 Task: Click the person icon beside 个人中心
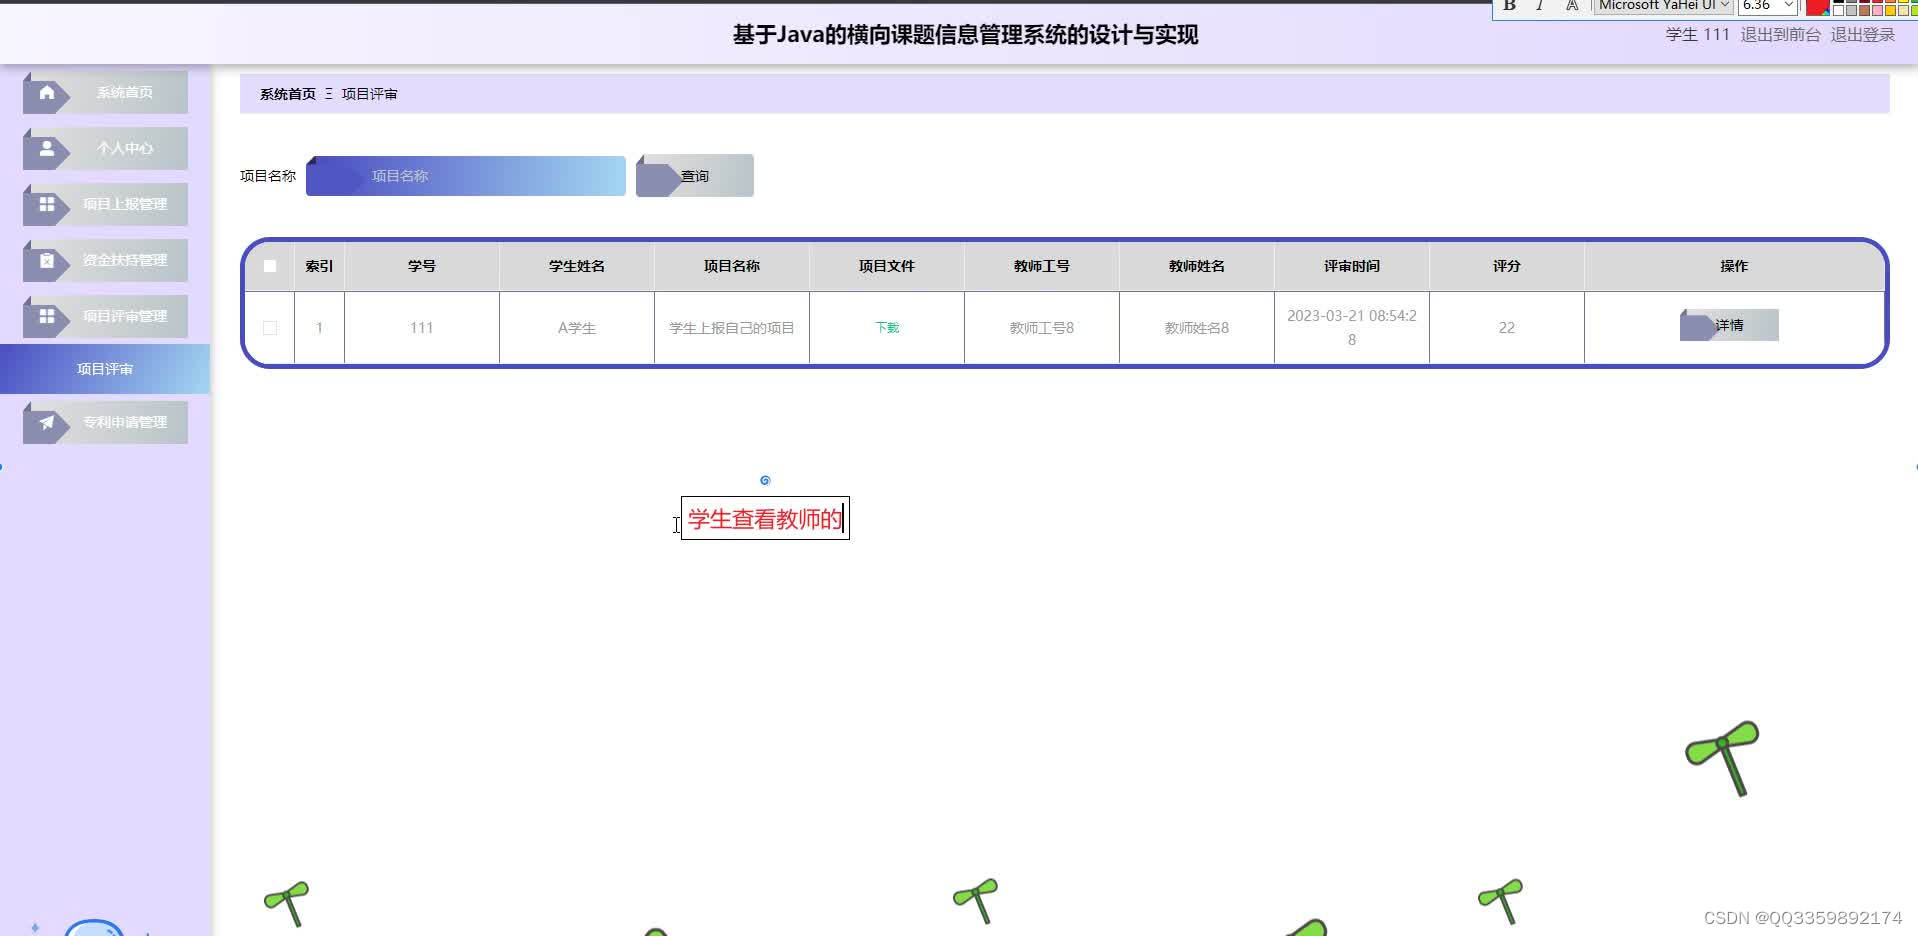(47, 148)
